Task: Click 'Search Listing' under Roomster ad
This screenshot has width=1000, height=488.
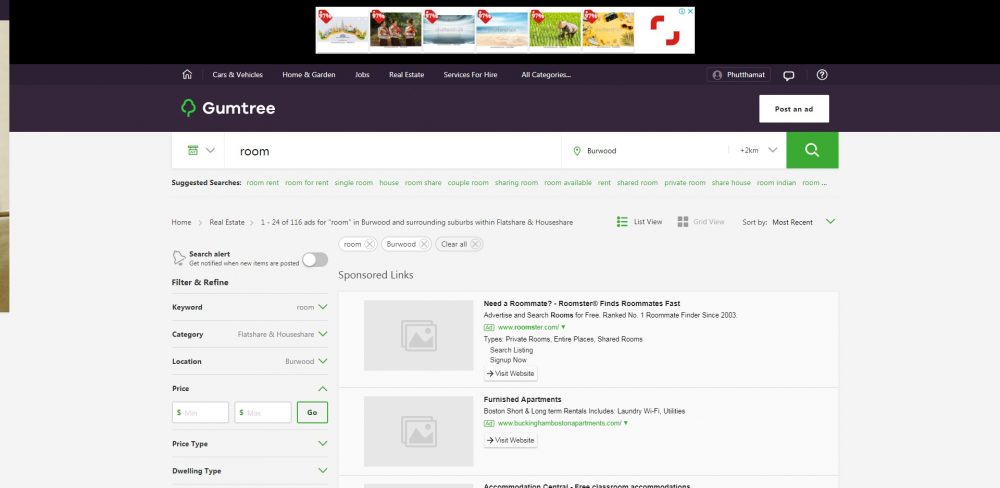Action: point(511,350)
